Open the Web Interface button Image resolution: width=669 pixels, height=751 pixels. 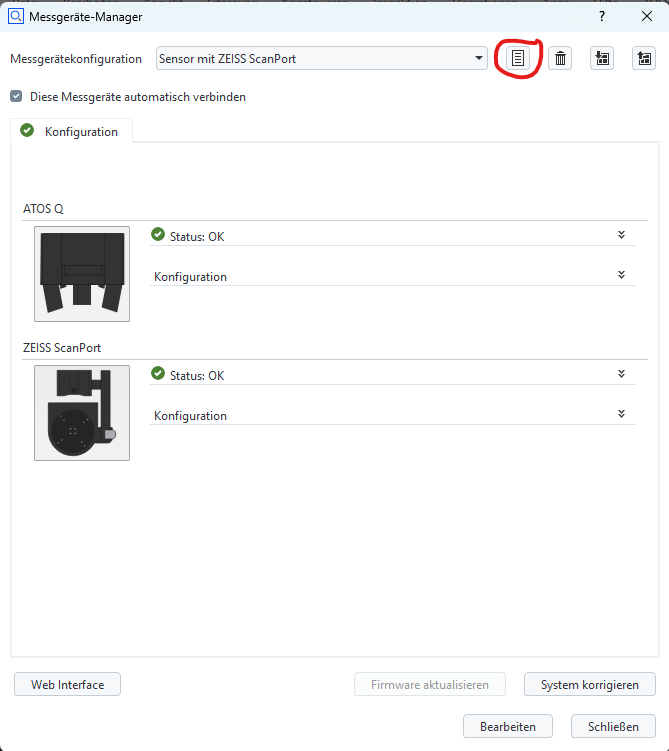67,684
